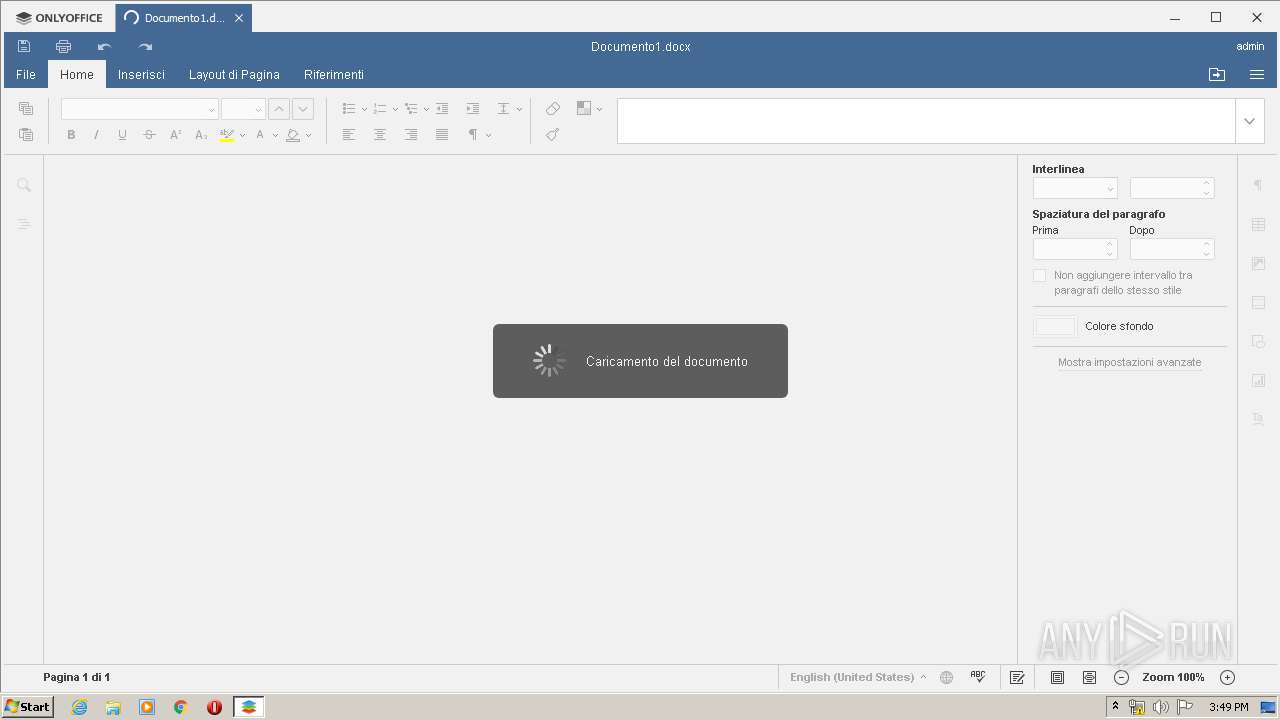This screenshot has height=720, width=1280.
Task: Justify text alignment
Action: pyautogui.click(x=442, y=135)
